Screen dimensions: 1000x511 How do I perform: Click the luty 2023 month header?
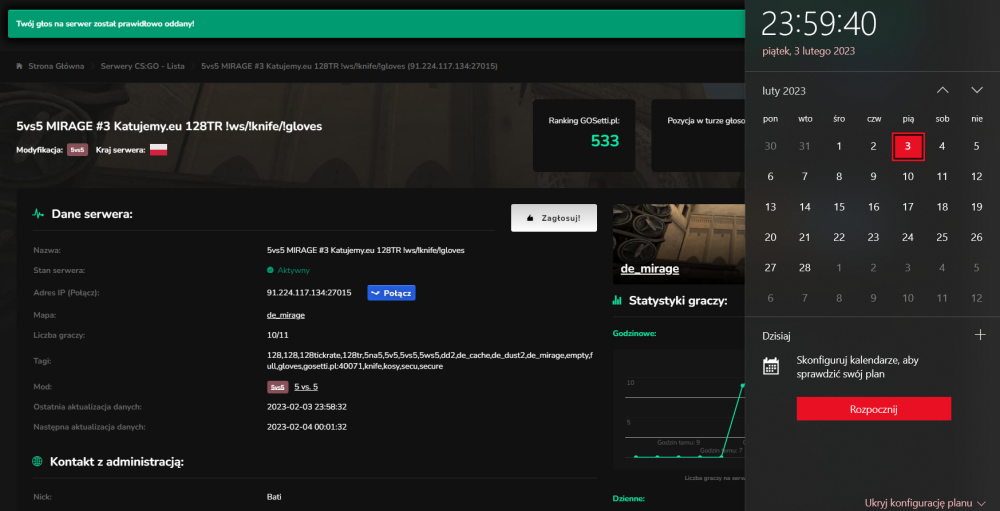[x=784, y=91]
